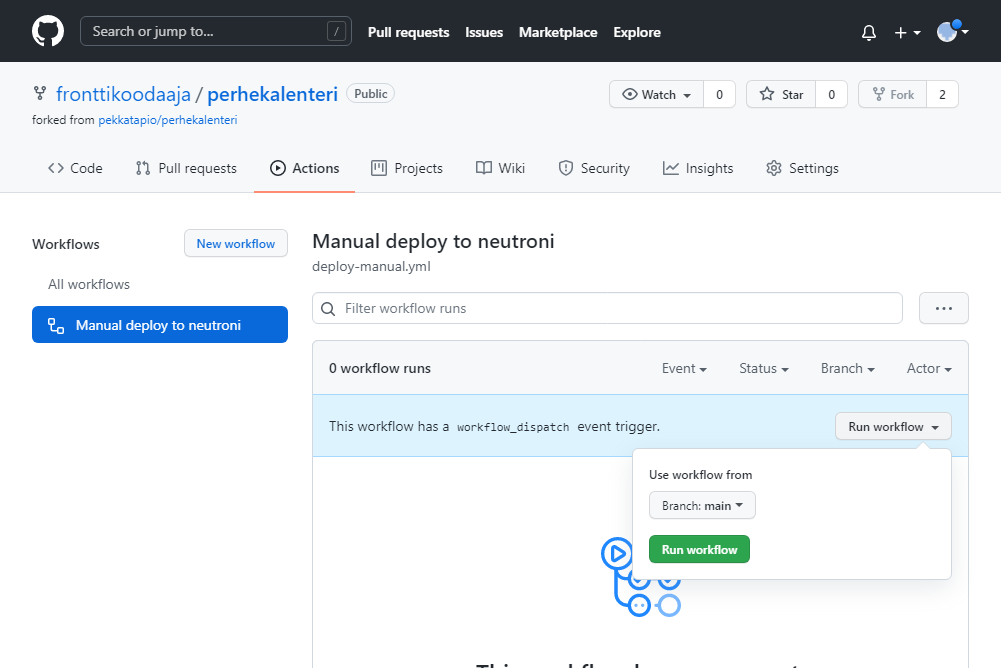Click the GitHub Octocat logo

tap(48, 31)
